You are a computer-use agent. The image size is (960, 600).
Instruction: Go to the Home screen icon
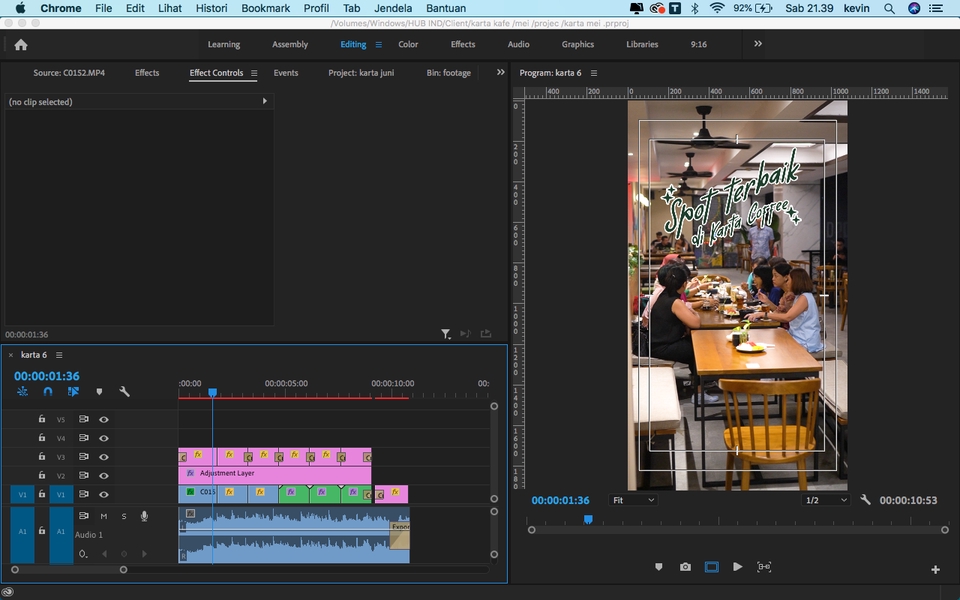[x=21, y=45]
